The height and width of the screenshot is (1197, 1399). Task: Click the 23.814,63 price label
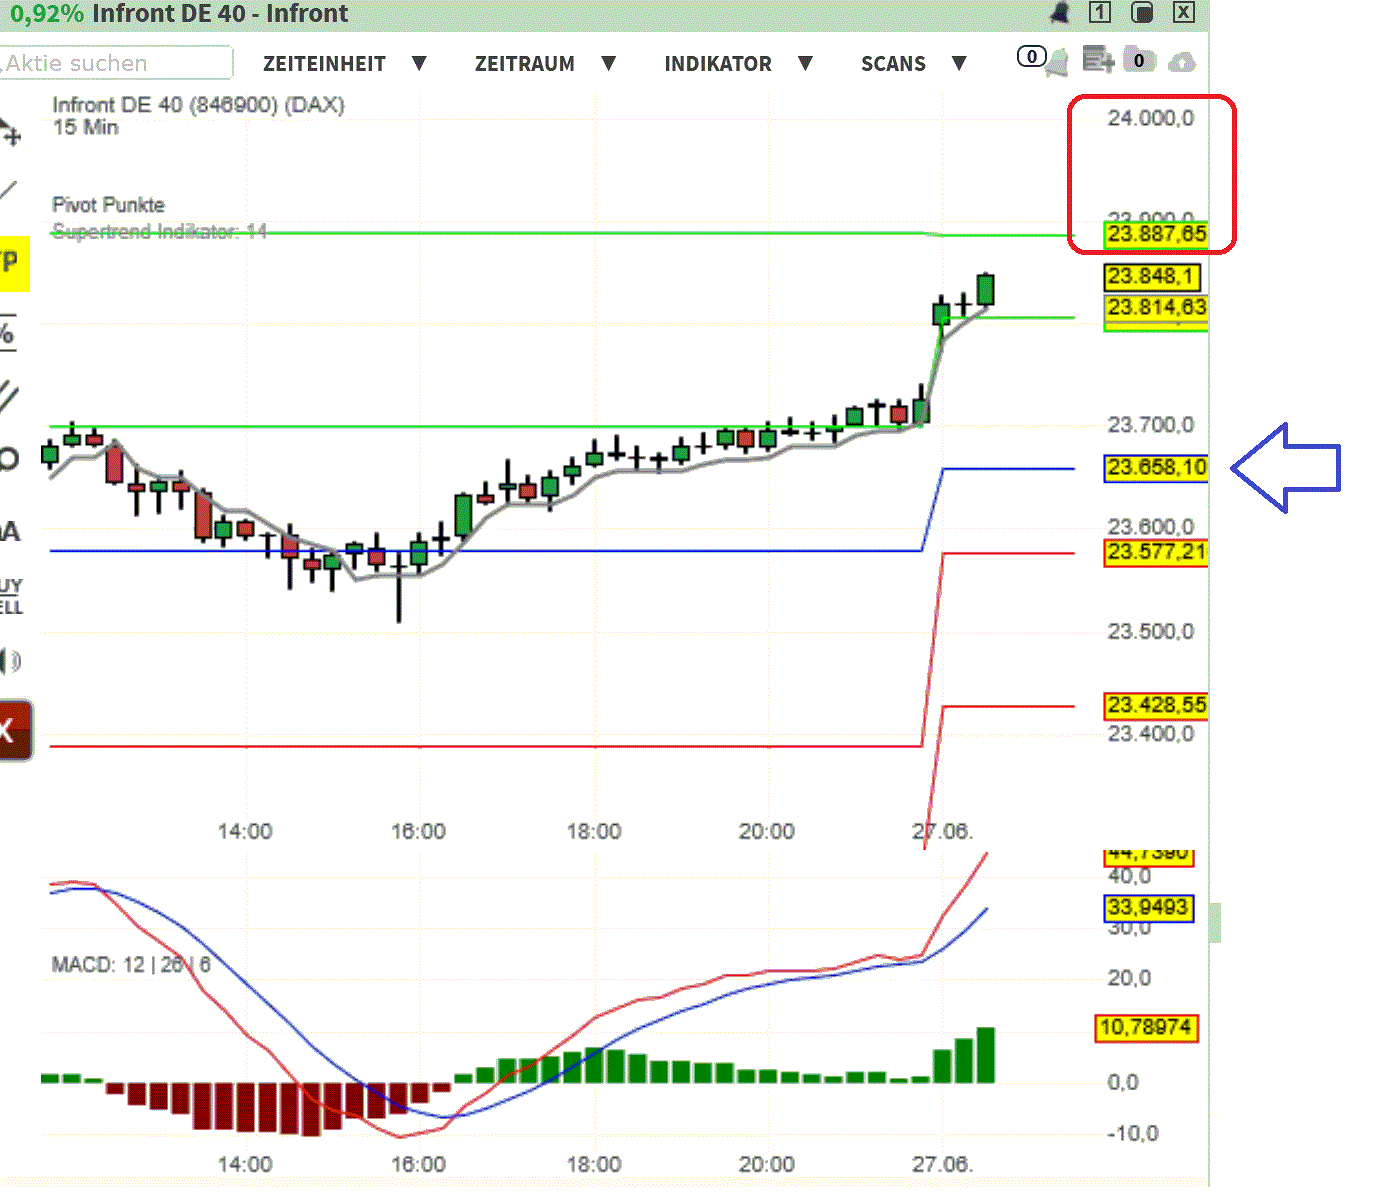[x=1156, y=307]
